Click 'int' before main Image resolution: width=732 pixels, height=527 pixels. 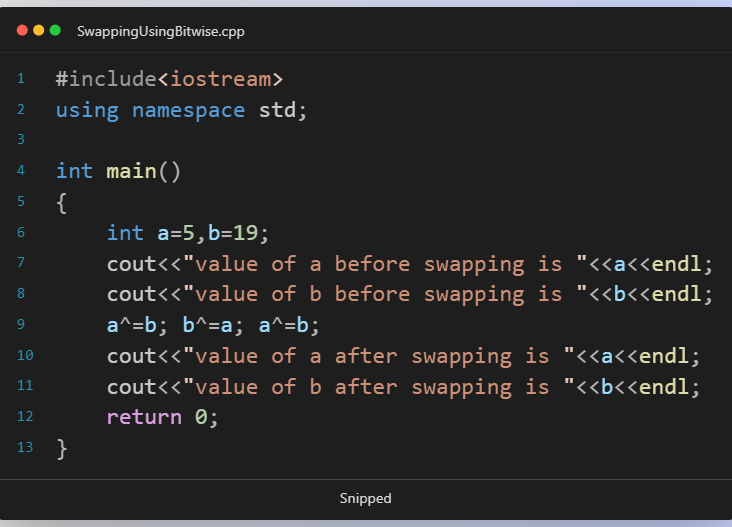(x=75, y=171)
